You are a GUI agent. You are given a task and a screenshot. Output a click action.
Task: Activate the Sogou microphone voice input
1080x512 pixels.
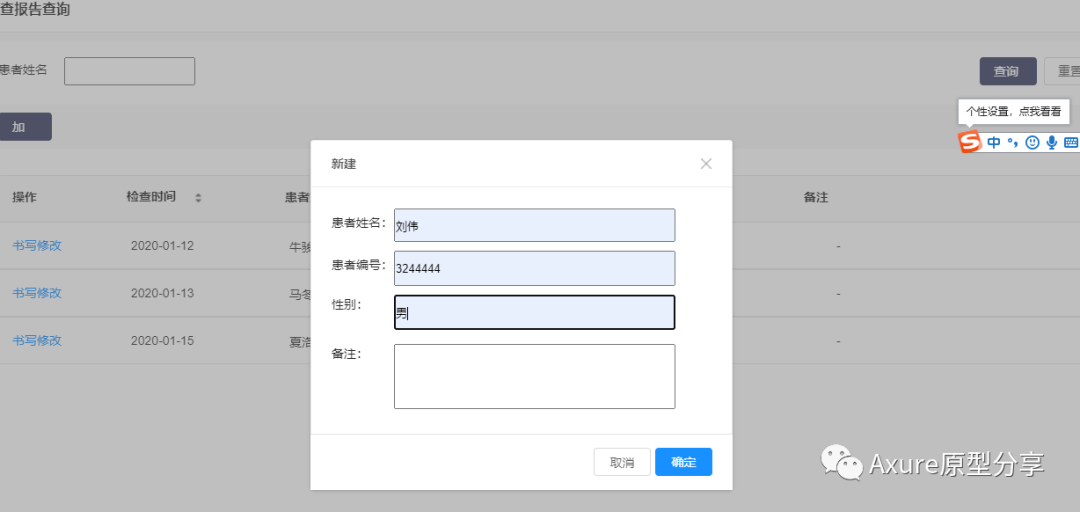(1051, 143)
